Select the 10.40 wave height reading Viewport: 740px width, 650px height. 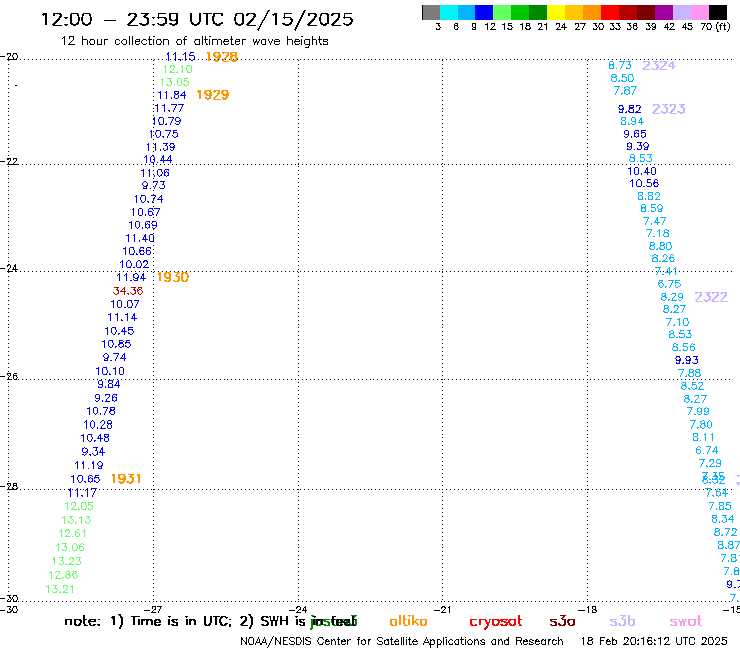pos(642,171)
